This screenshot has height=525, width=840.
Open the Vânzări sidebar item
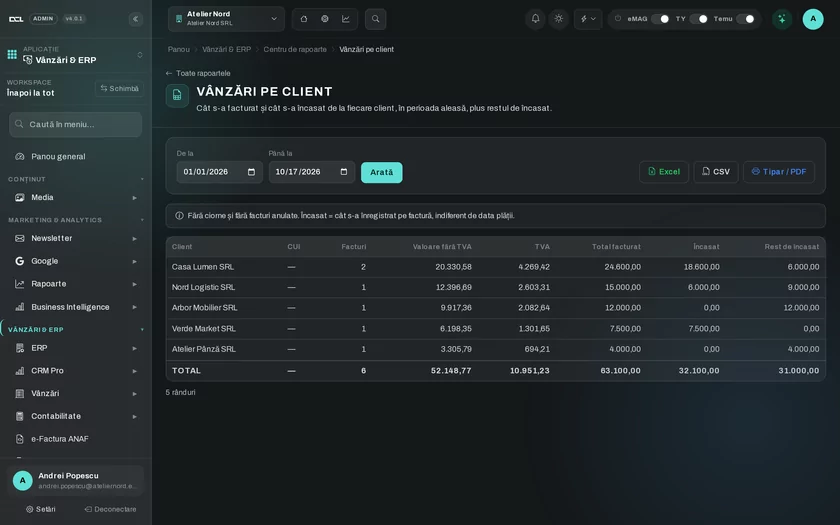click(x=76, y=394)
